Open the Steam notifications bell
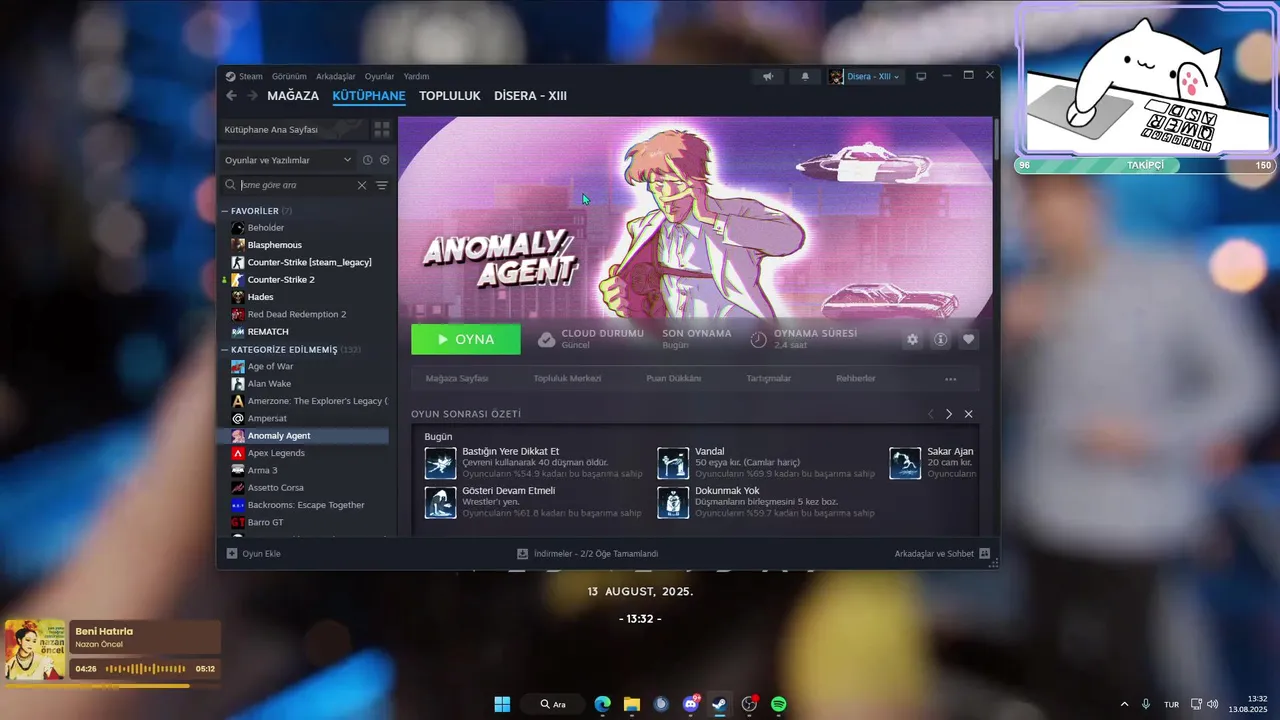This screenshot has height=720, width=1280. (x=805, y=76)
